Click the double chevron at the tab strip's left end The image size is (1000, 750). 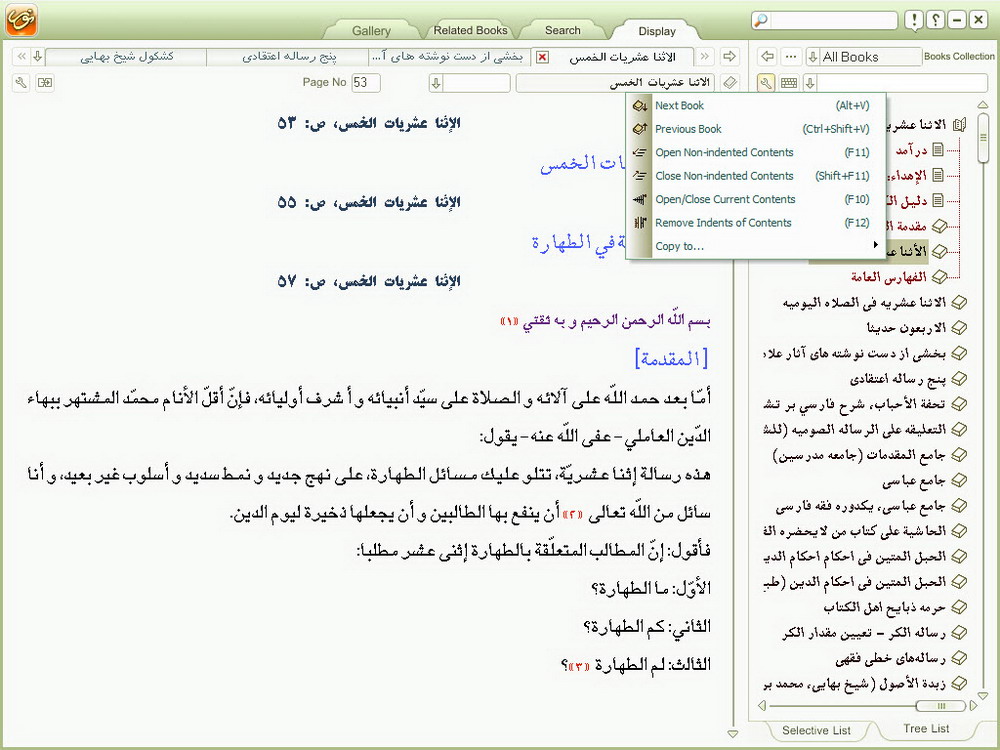21,56
